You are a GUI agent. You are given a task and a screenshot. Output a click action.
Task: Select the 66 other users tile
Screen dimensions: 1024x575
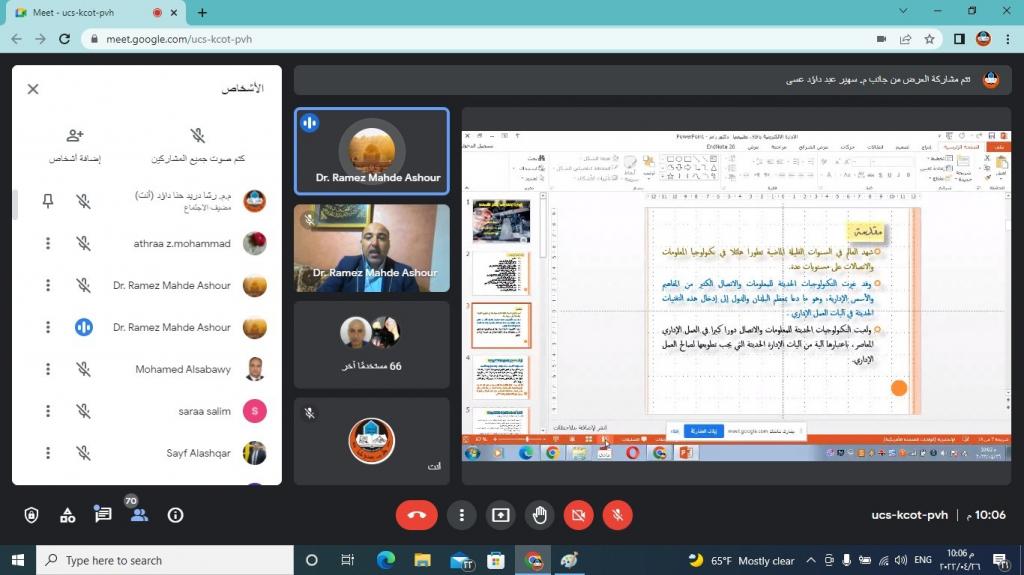[x=372, y=343]
